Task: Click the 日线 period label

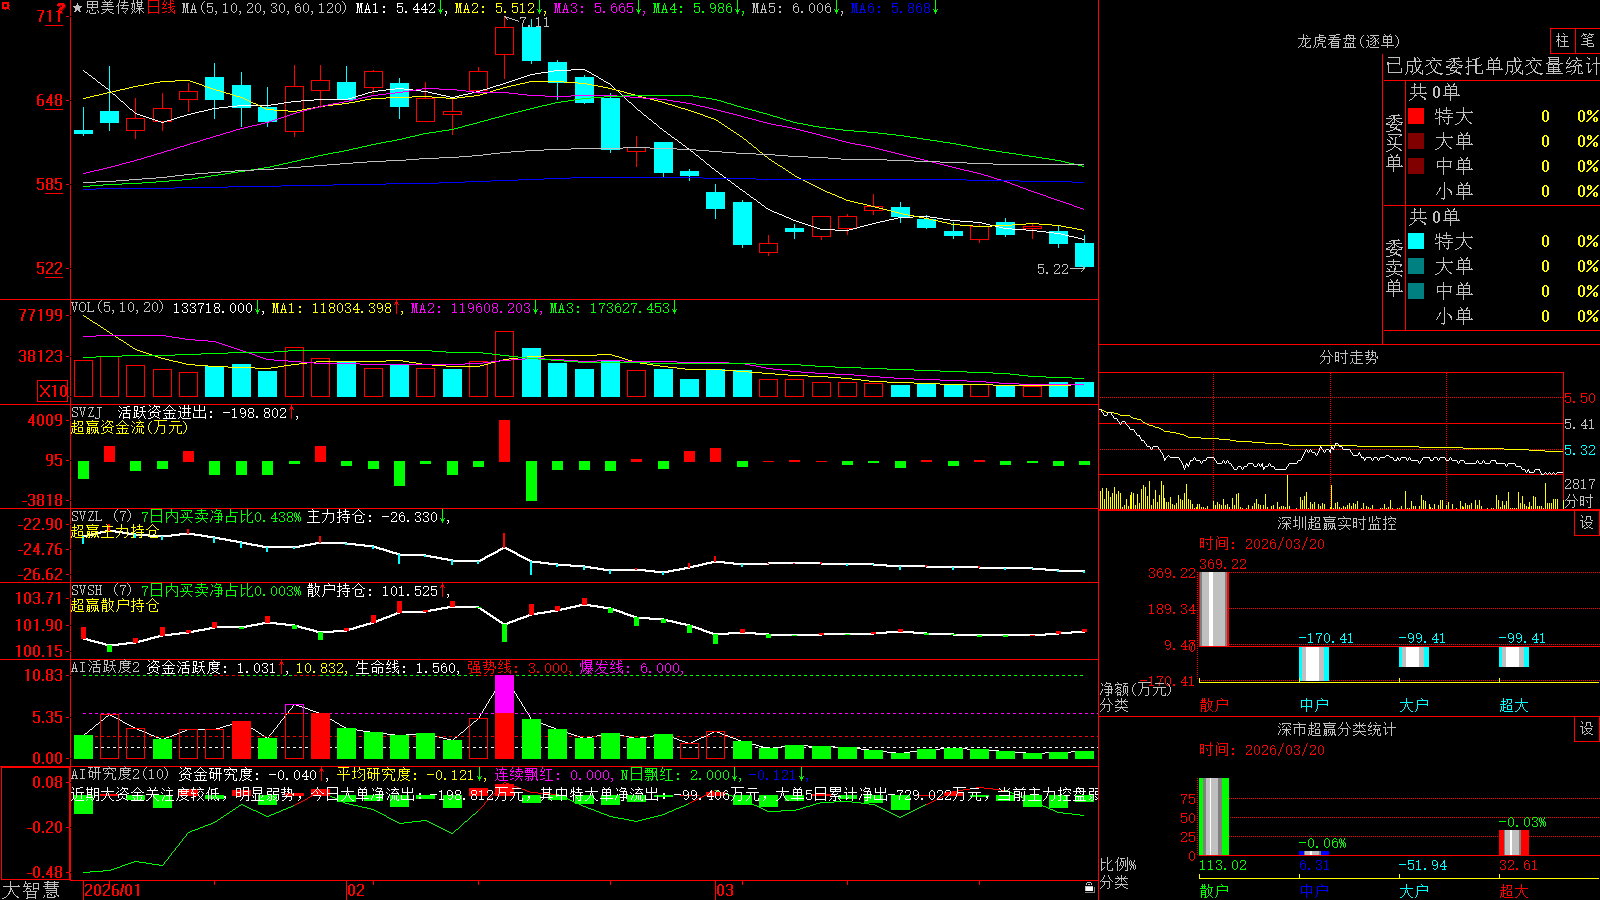Action: pos(161,8)
